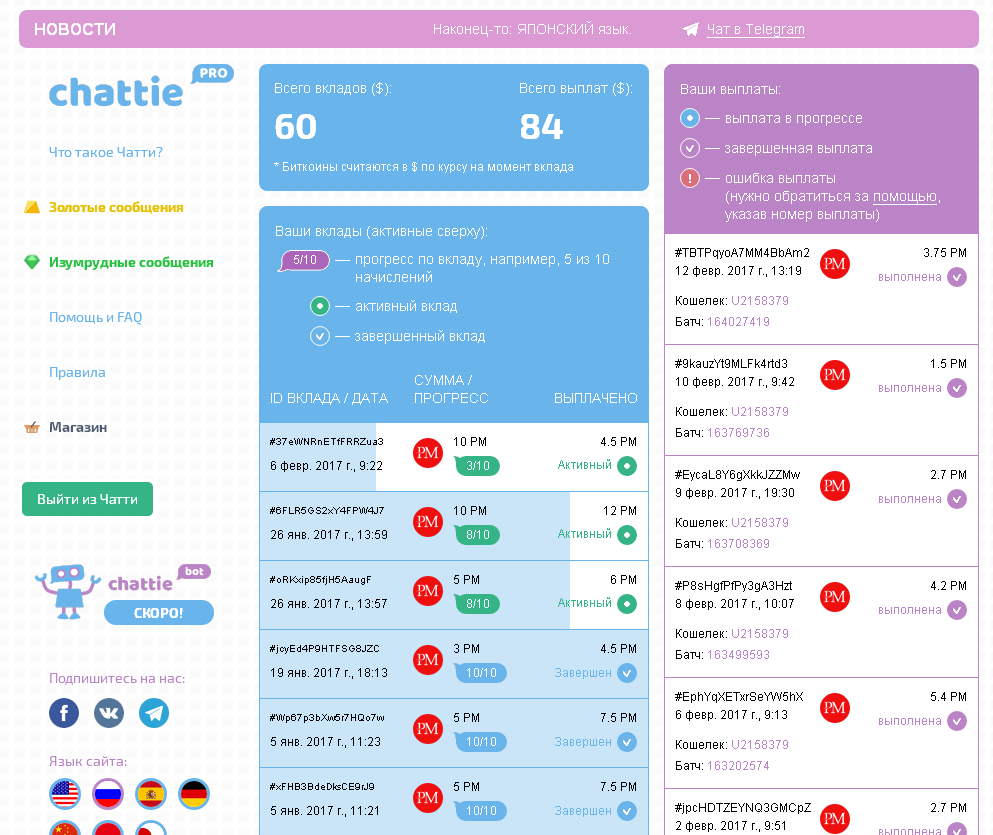The image size is (993, 835).
Task: Open Золотые сообщения menu item
Action: click(x=116, y=207)
